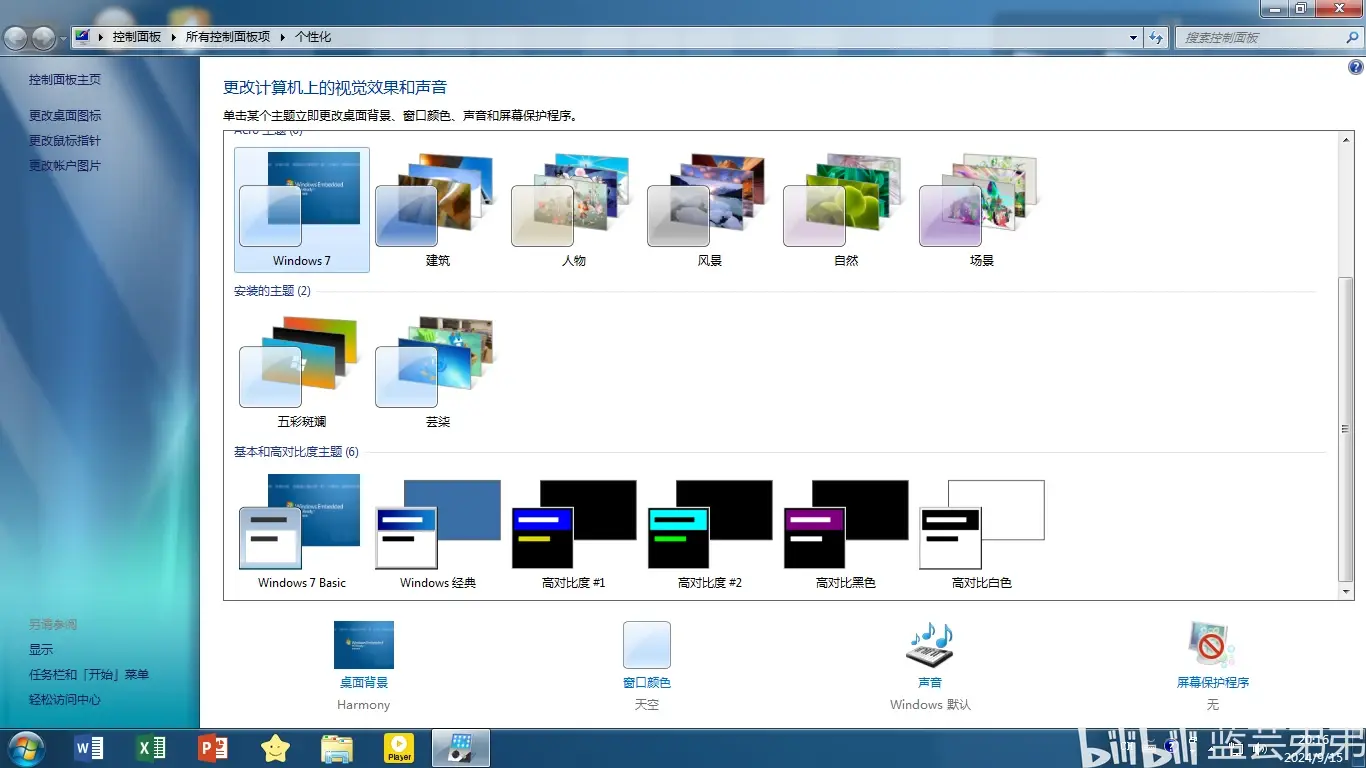Choose the 高对比度 #1 theme
The image size is (1366, 768).
(573, 532)
